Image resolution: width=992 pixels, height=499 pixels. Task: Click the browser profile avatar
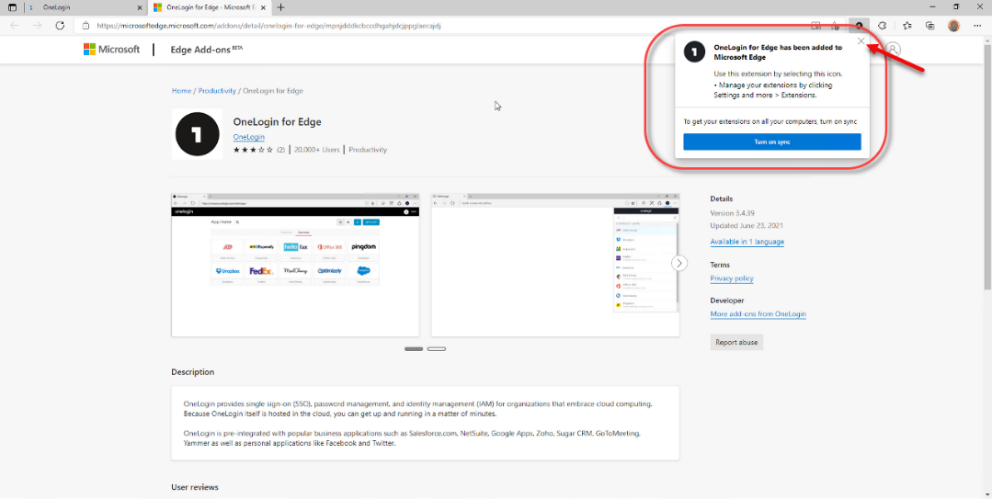point(954,25)
